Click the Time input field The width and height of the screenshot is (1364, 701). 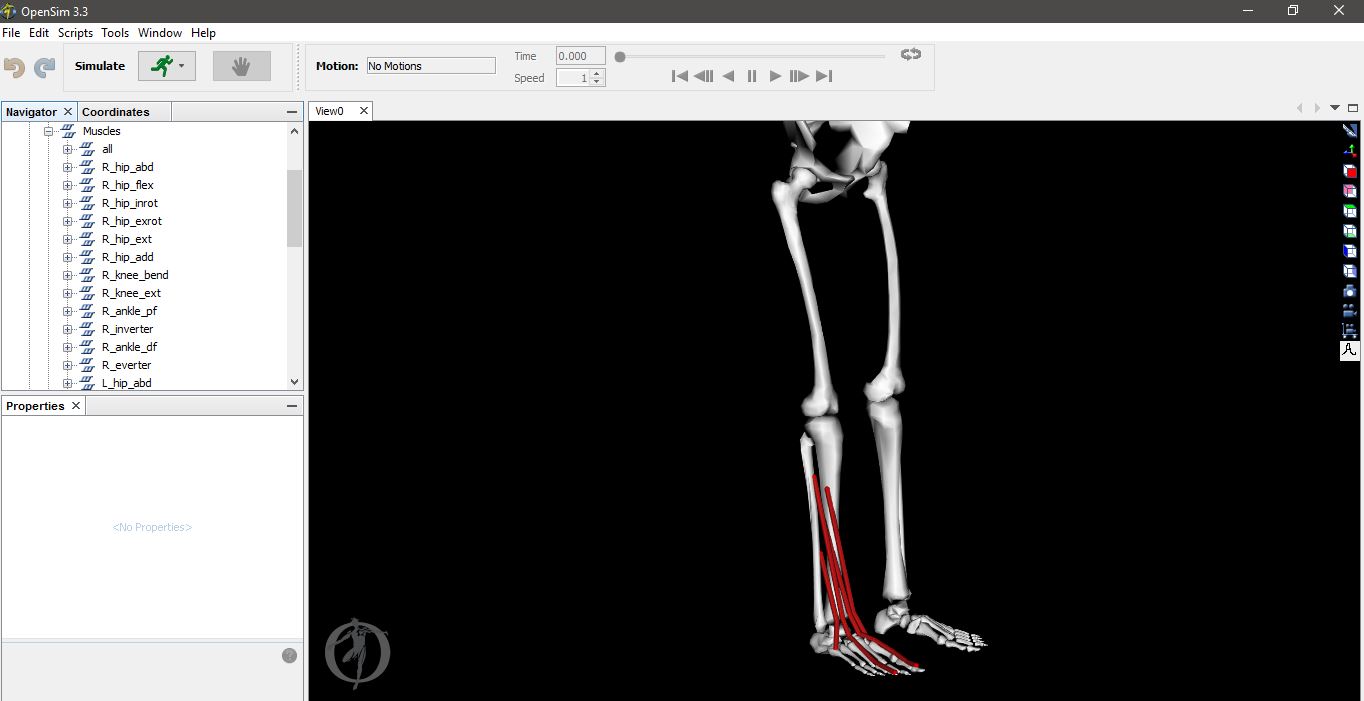pos(580,56)
